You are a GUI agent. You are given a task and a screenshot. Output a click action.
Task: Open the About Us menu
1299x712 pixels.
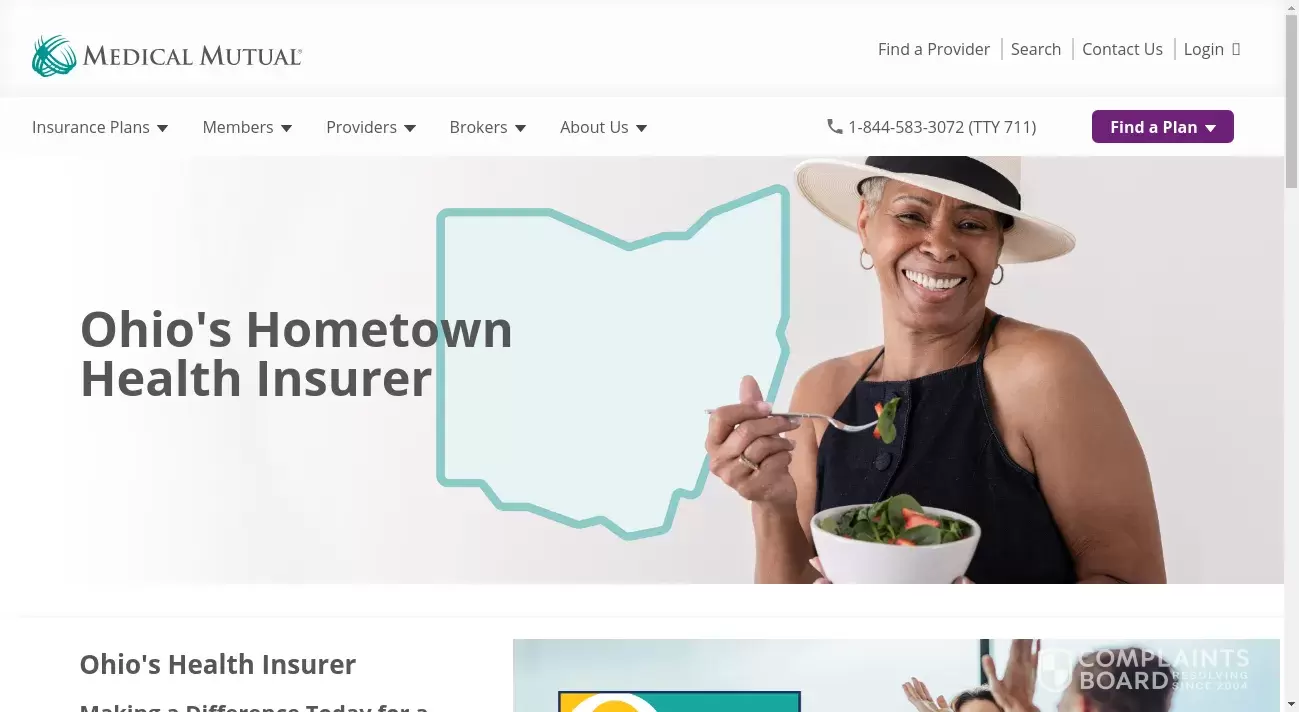point(604,127)
